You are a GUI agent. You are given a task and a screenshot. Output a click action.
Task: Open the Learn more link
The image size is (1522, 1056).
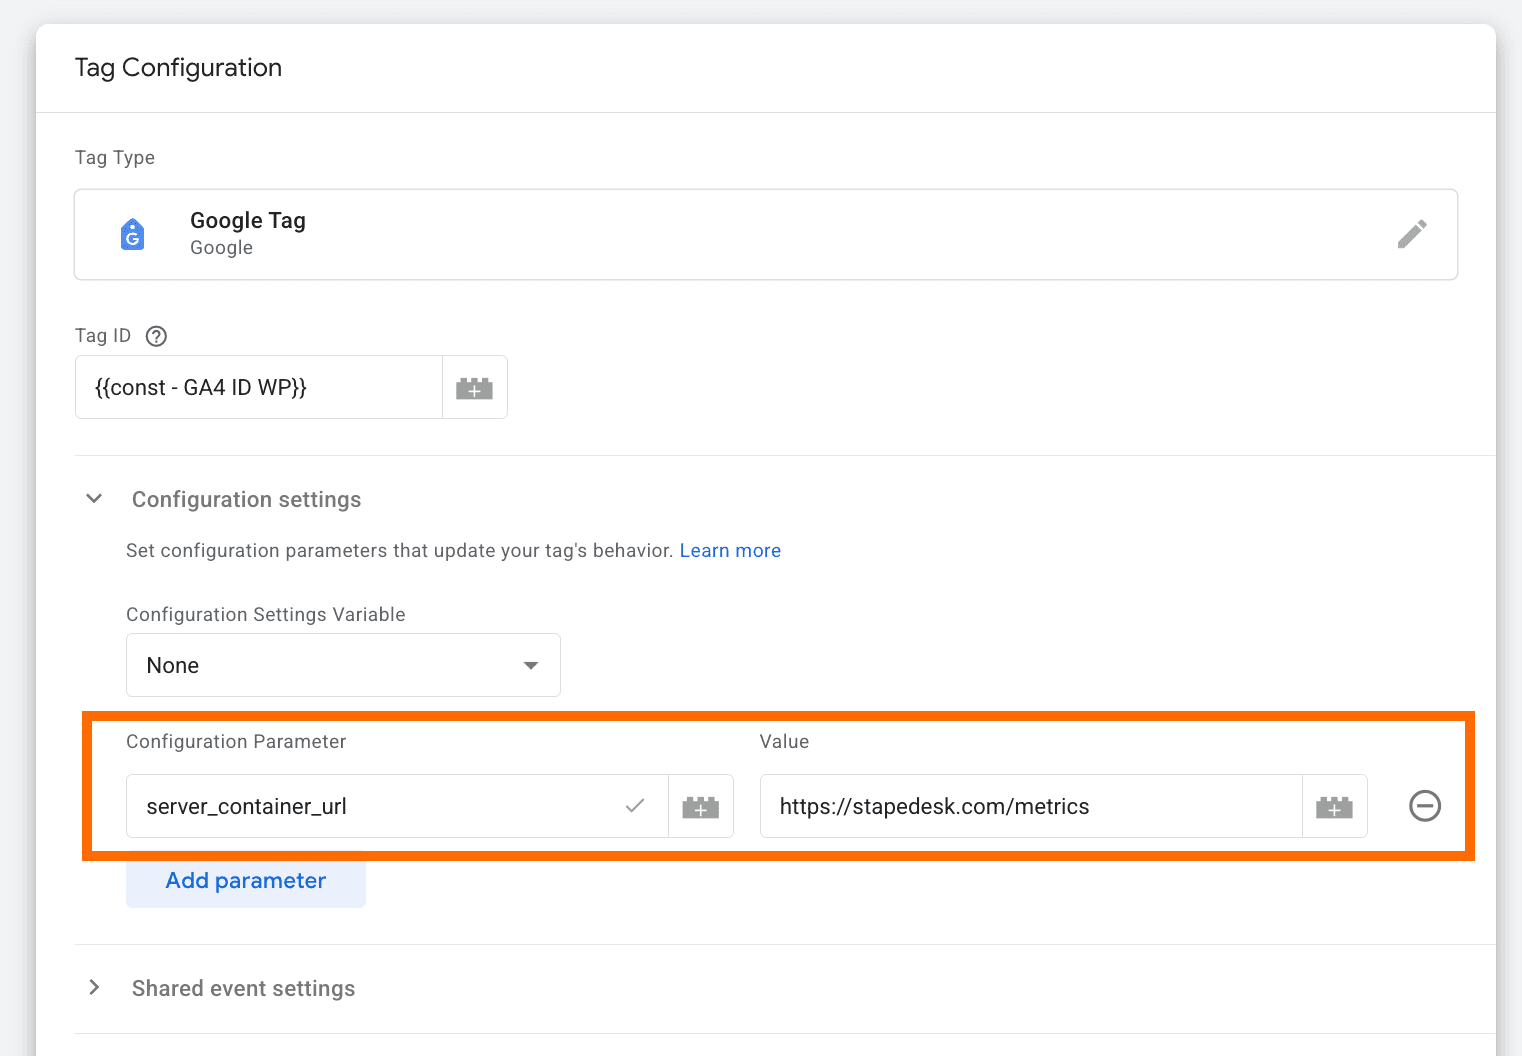tap(730, 551)
